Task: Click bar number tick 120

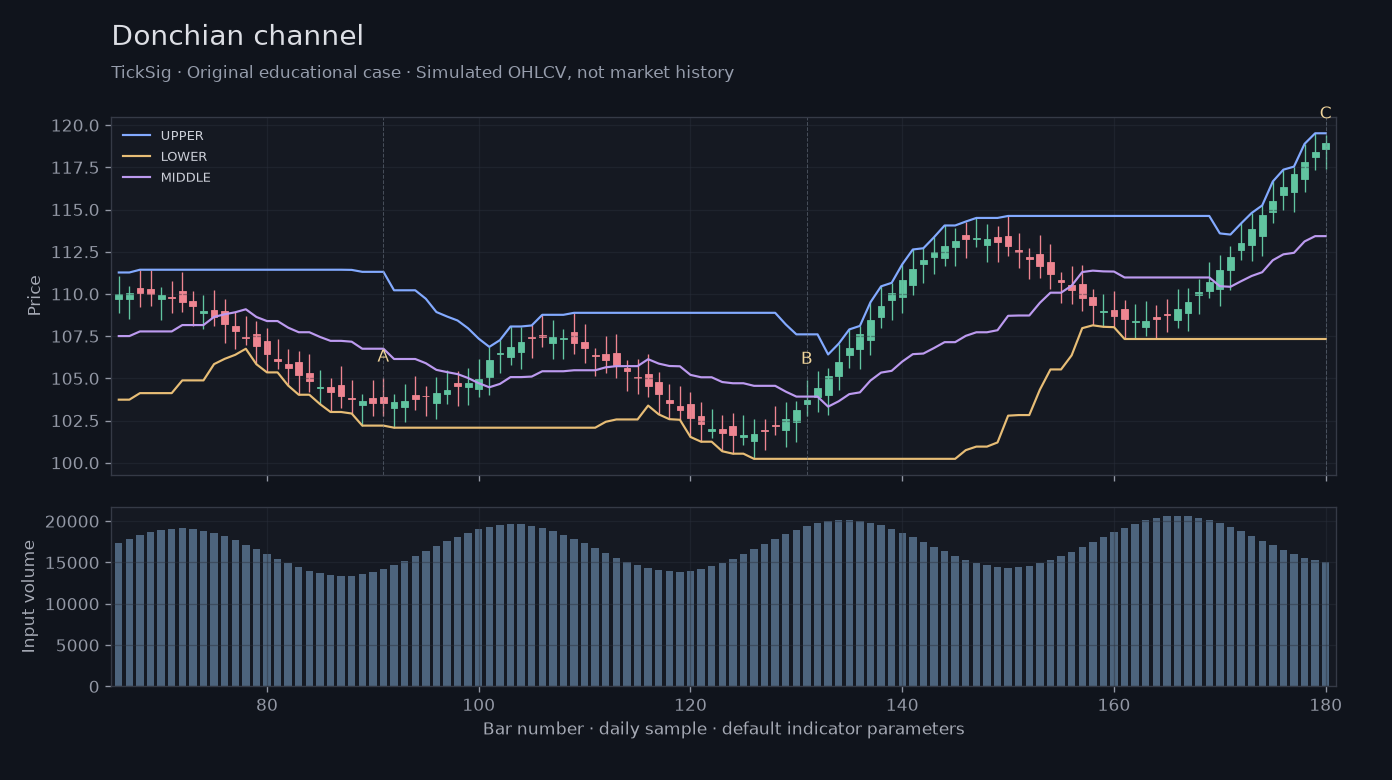Action: 690,704
